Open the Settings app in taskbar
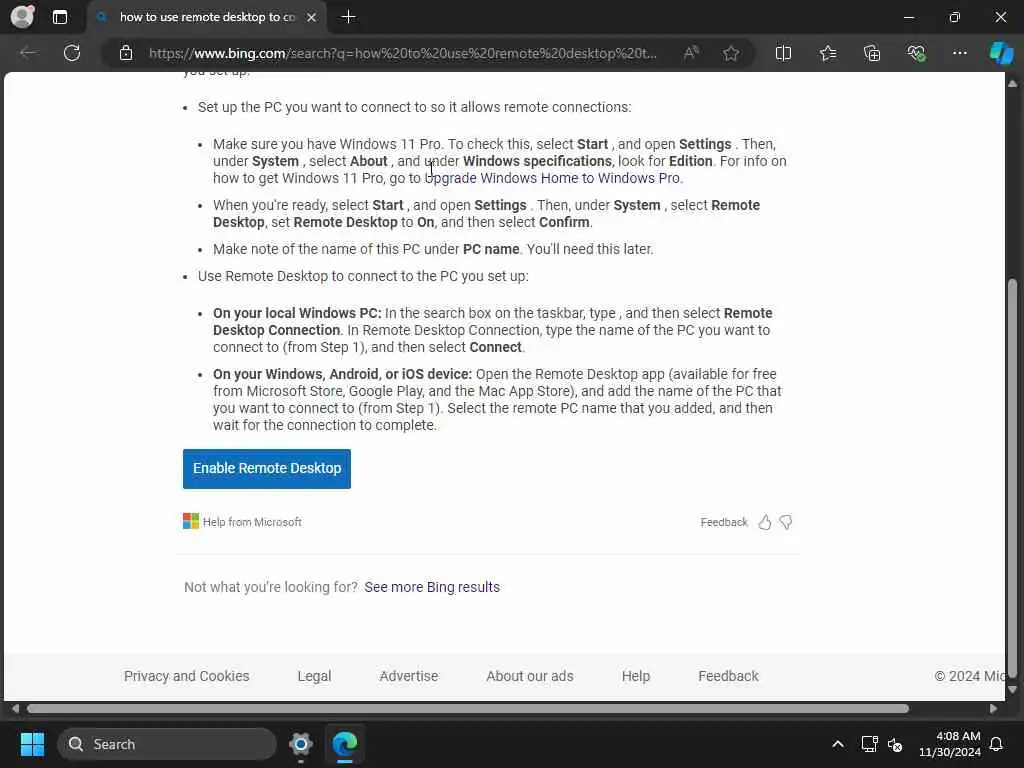Screen dimensions: 1024x768 (x=301, y=744)
